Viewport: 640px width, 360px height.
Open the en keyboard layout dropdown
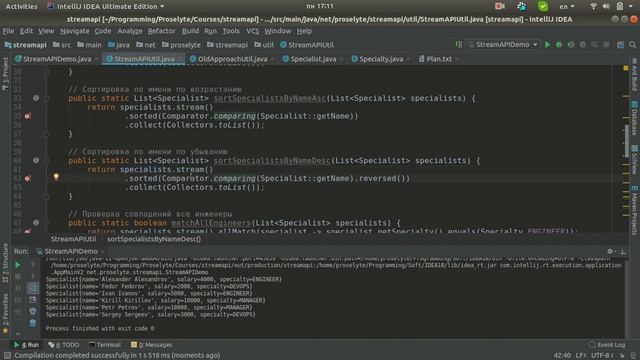click(567, 6)
